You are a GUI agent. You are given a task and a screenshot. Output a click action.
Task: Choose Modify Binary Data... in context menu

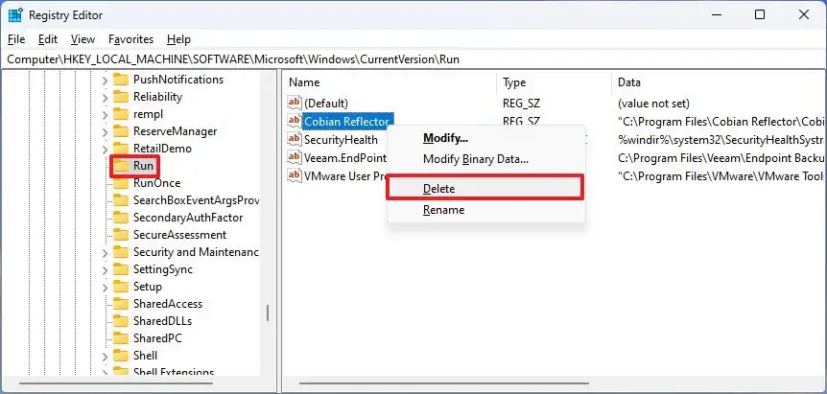(486, 159)
